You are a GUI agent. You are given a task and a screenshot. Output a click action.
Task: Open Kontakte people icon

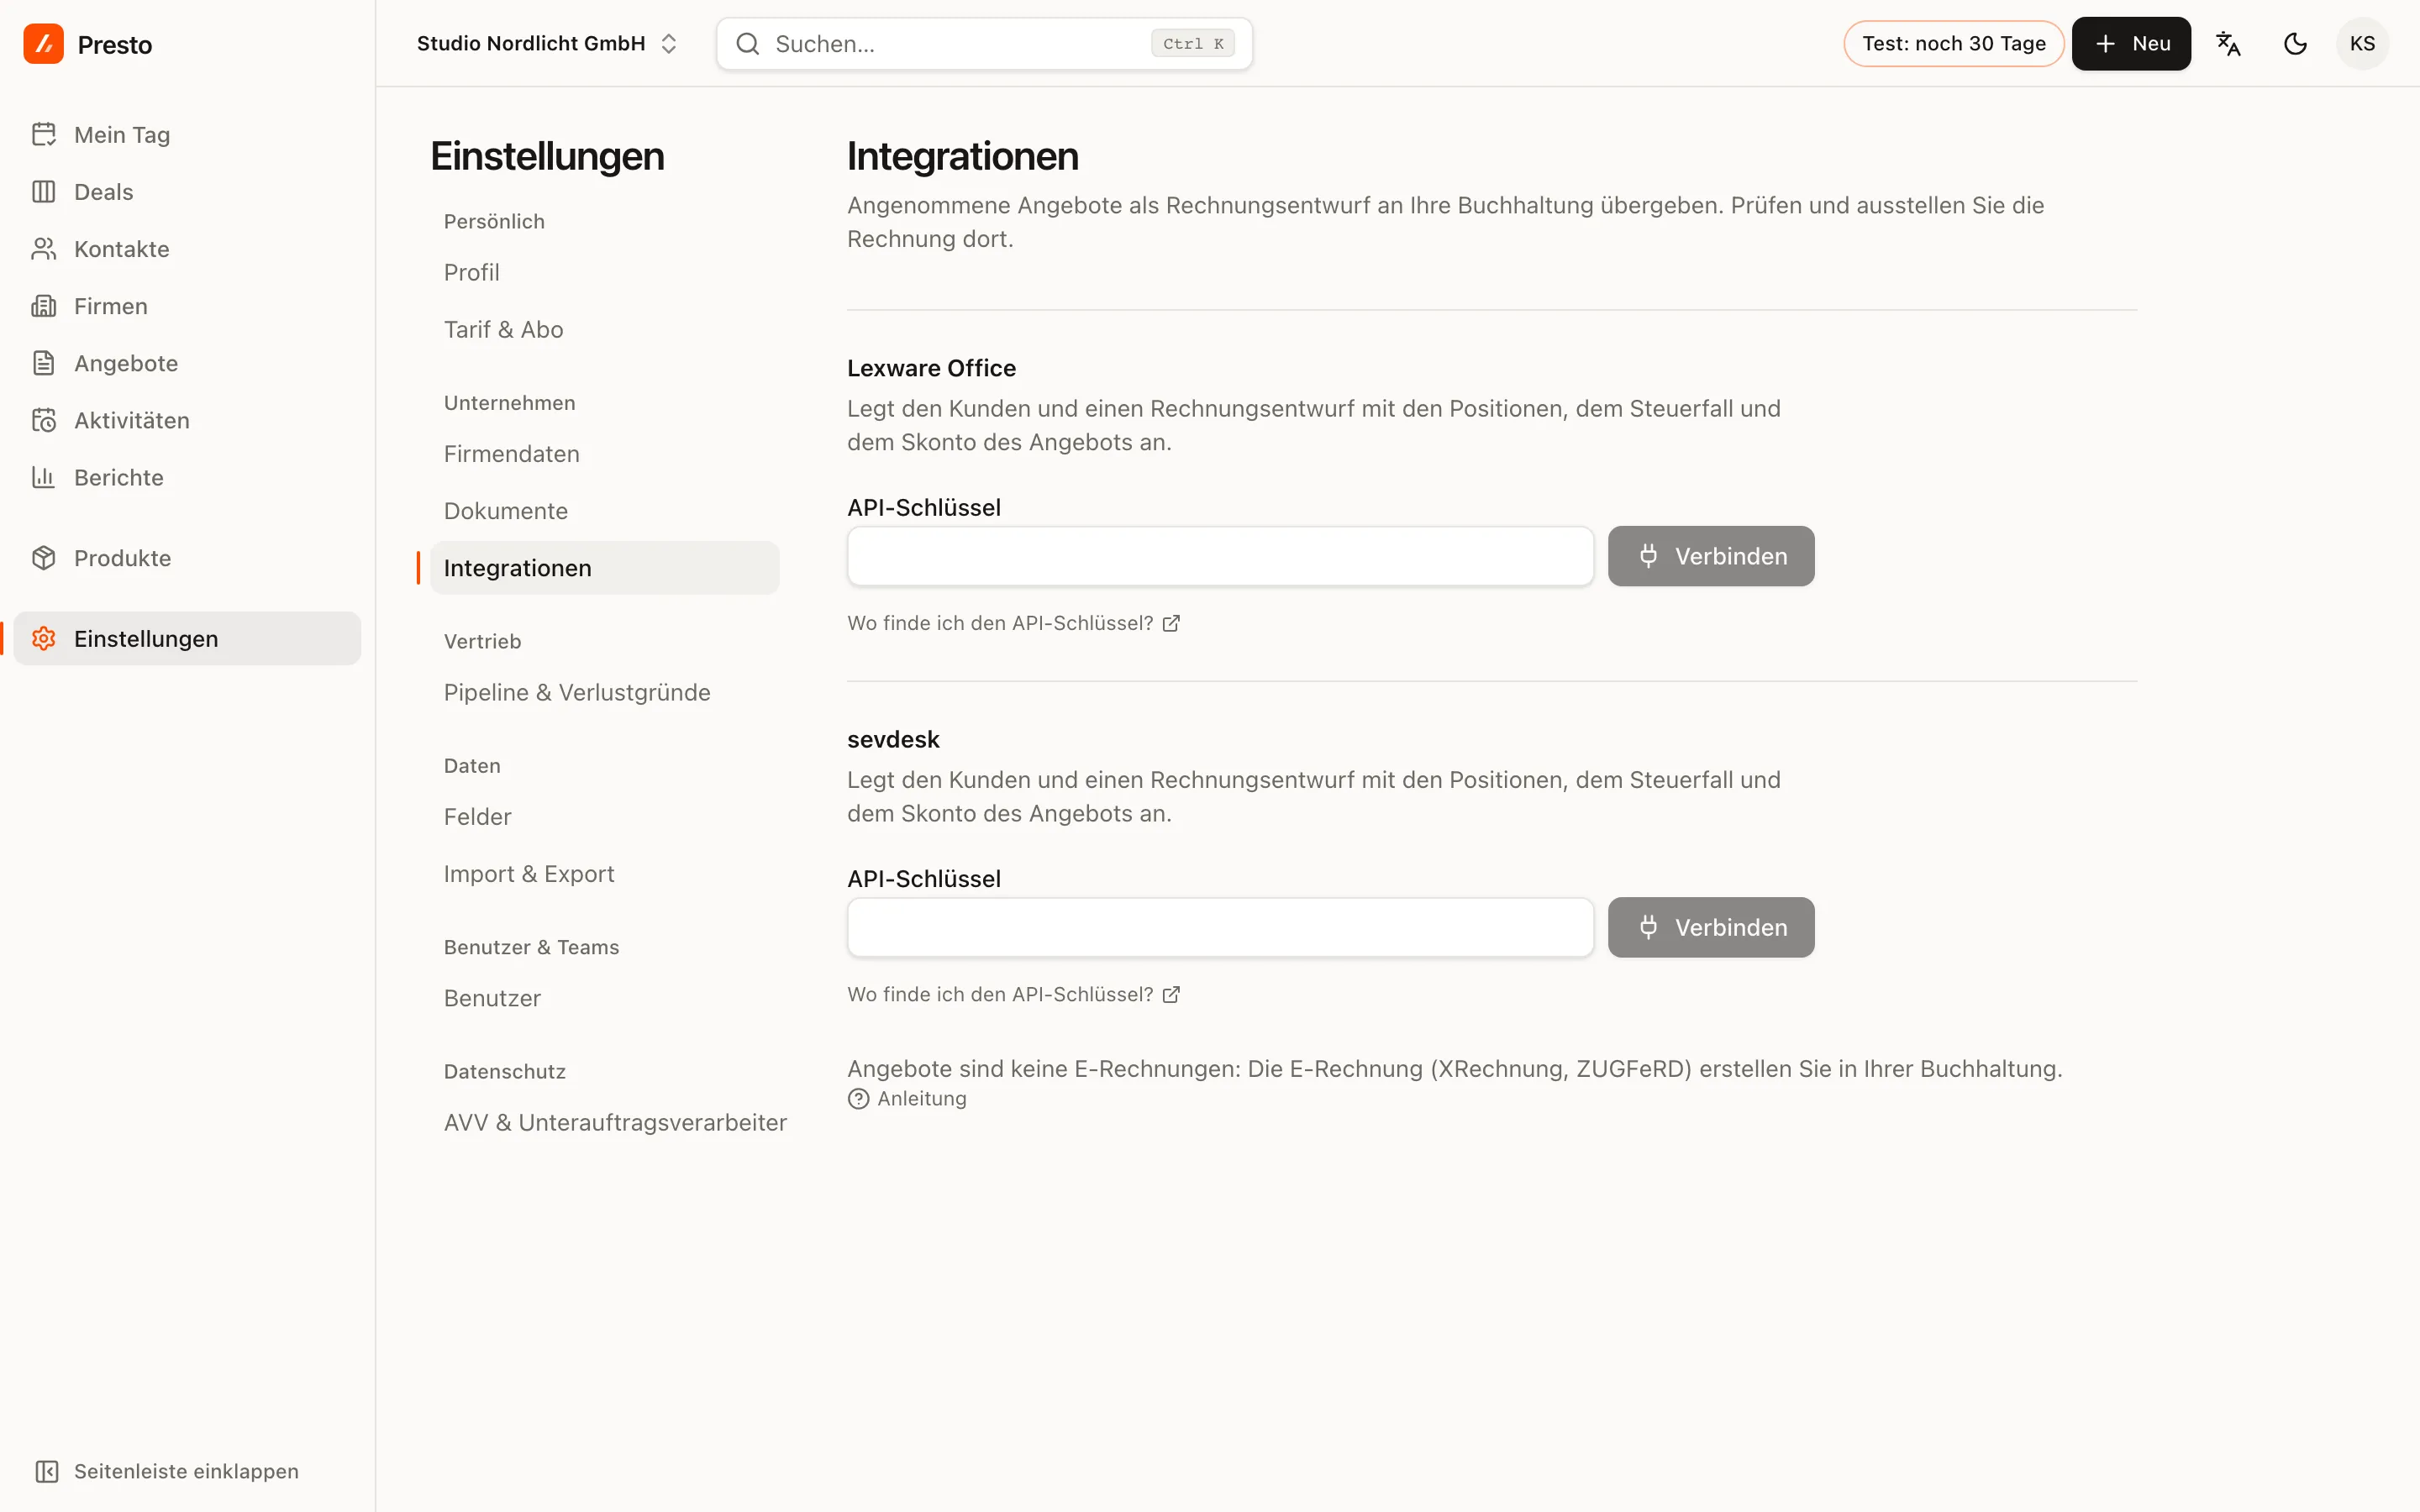tap(43, 248)
